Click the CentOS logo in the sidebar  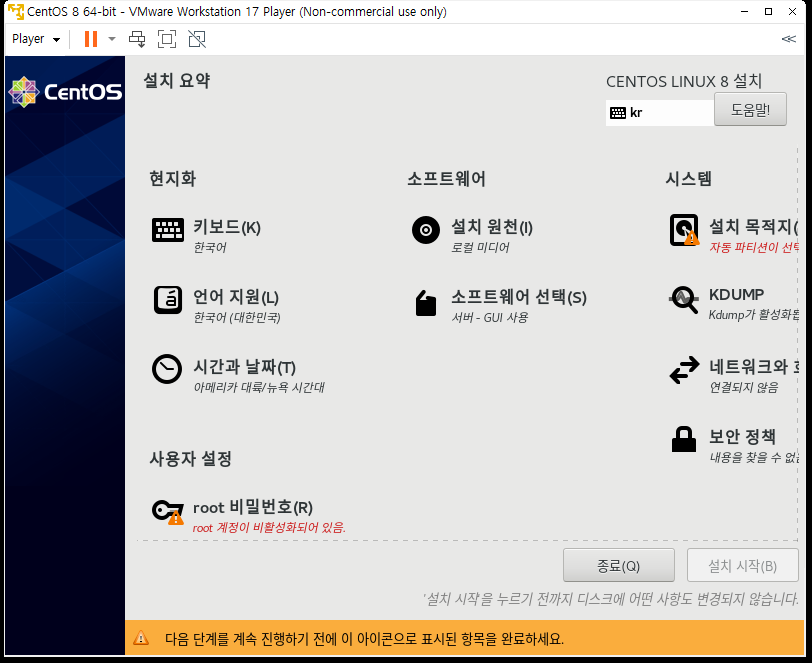tap(65, 92)
